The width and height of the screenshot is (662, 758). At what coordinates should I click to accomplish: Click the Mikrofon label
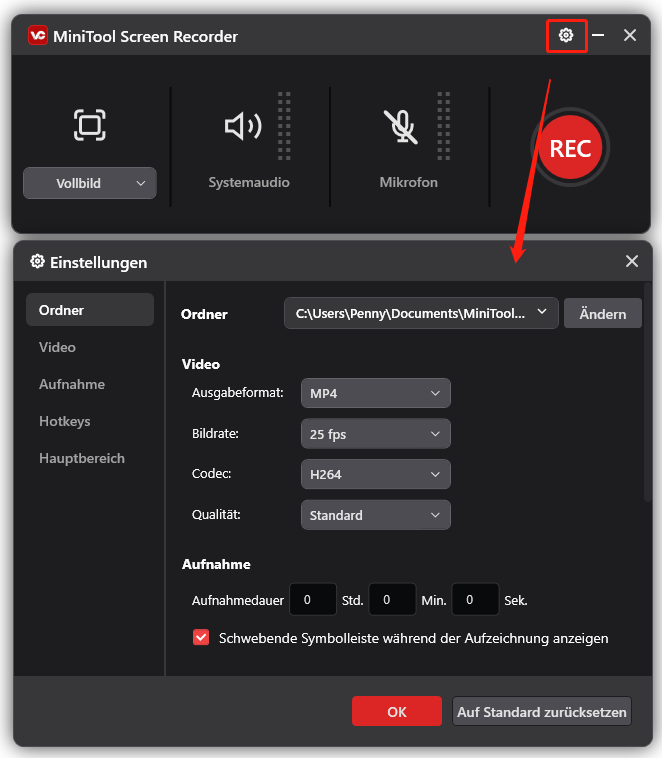[409, 182]
